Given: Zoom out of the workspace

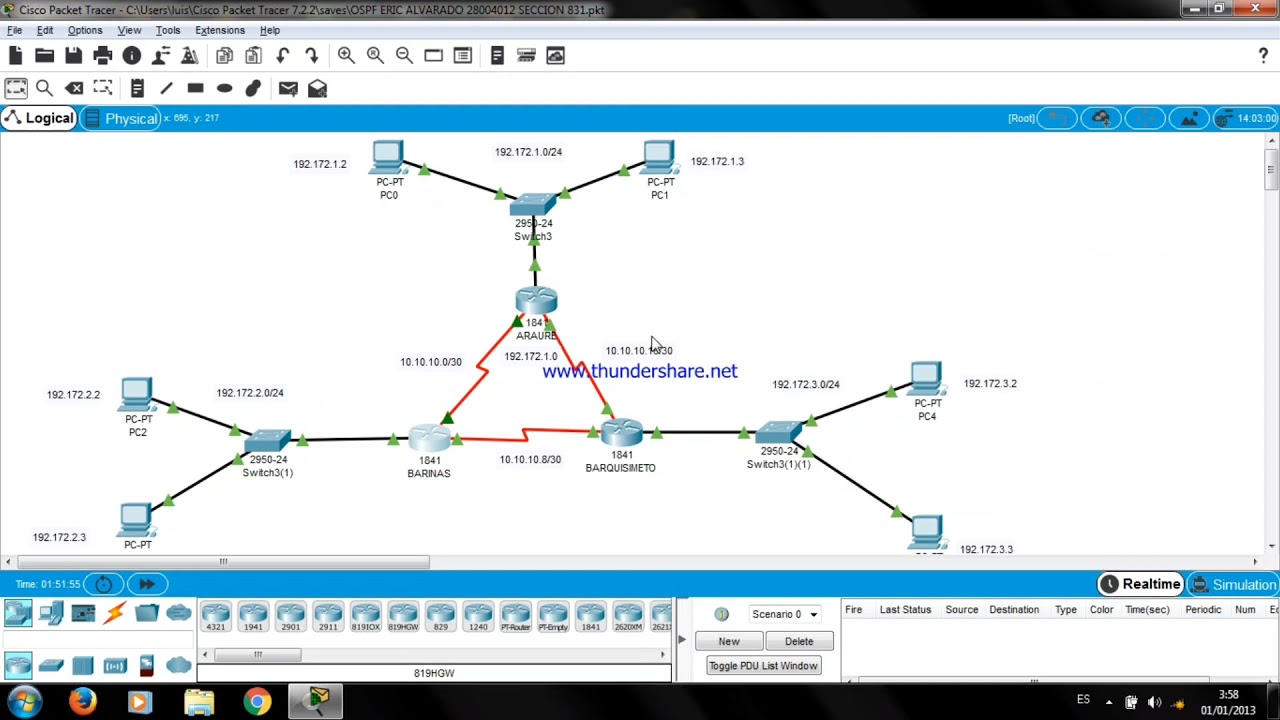Looking at the screenshot, I should point(404,55).
